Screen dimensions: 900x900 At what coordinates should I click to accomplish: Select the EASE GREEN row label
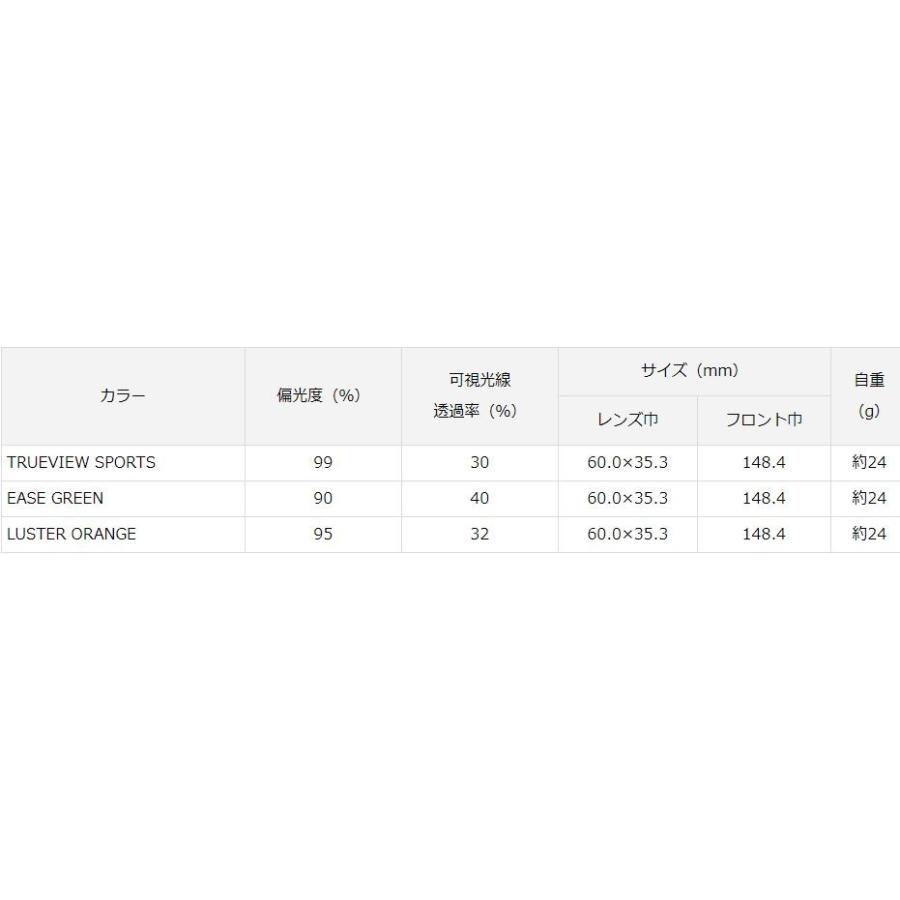[55, 498]
